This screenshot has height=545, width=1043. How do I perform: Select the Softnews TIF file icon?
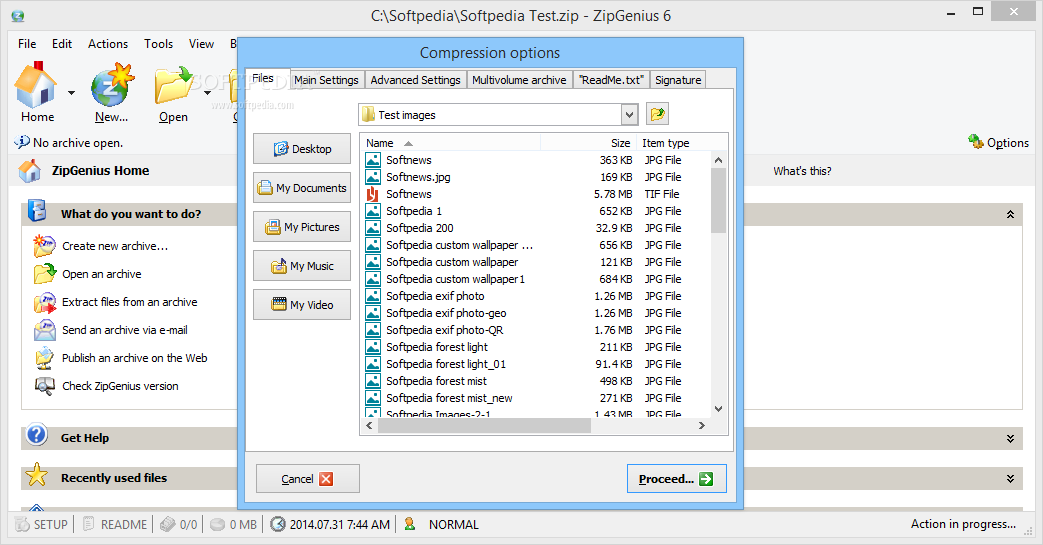click(373, 194)
